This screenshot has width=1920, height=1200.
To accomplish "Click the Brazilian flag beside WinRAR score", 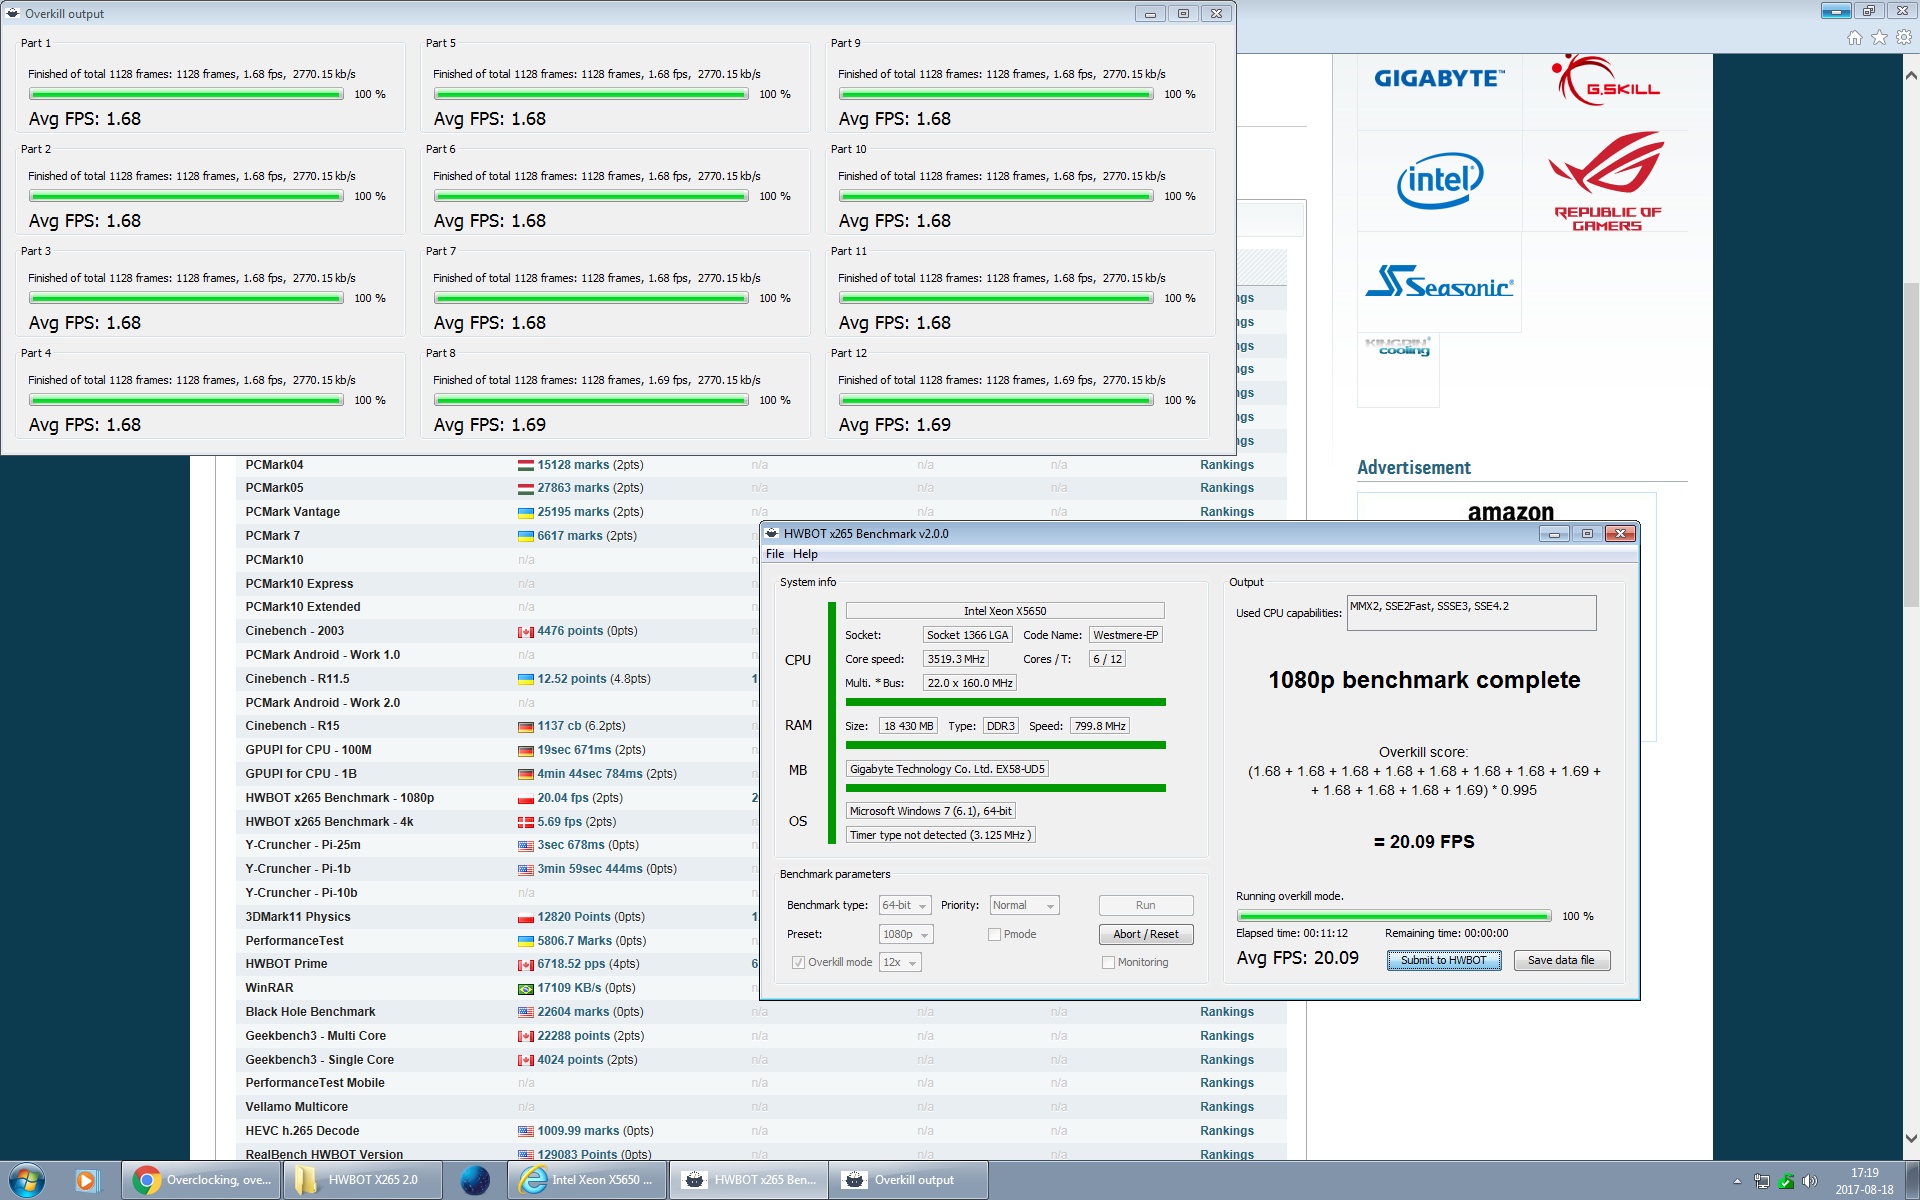I will click(x=525, y=989).
